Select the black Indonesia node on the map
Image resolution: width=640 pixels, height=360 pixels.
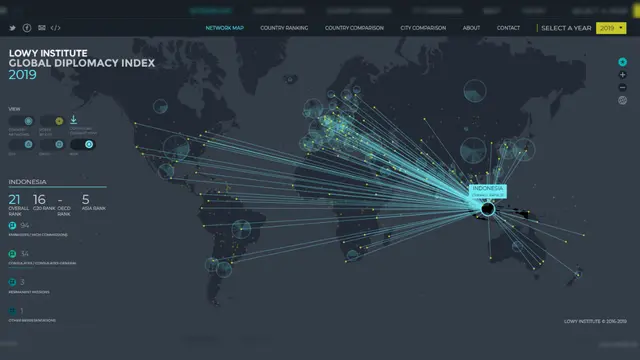[488, 209]
